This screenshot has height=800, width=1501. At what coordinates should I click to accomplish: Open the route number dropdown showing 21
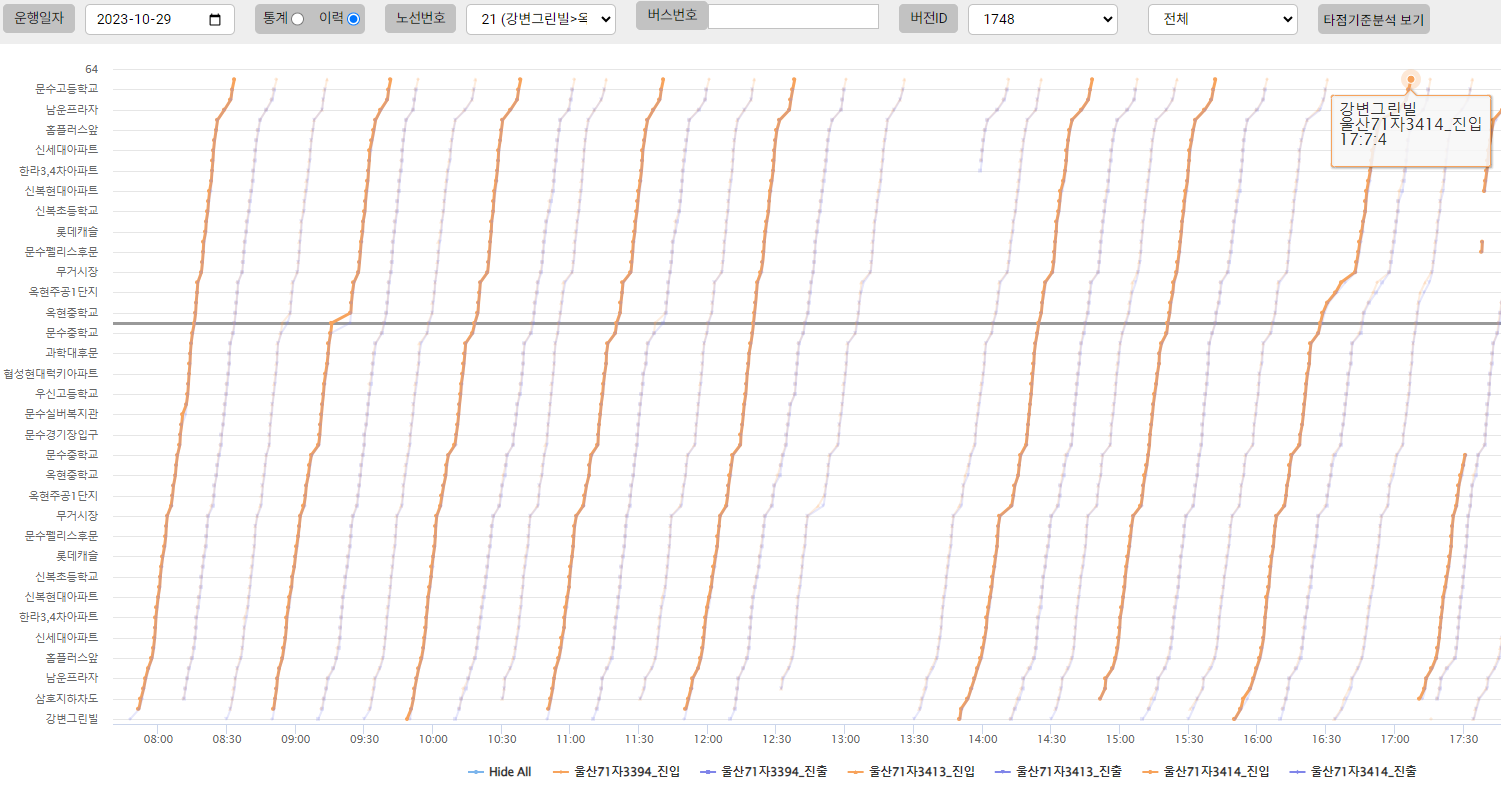point(540,19)
